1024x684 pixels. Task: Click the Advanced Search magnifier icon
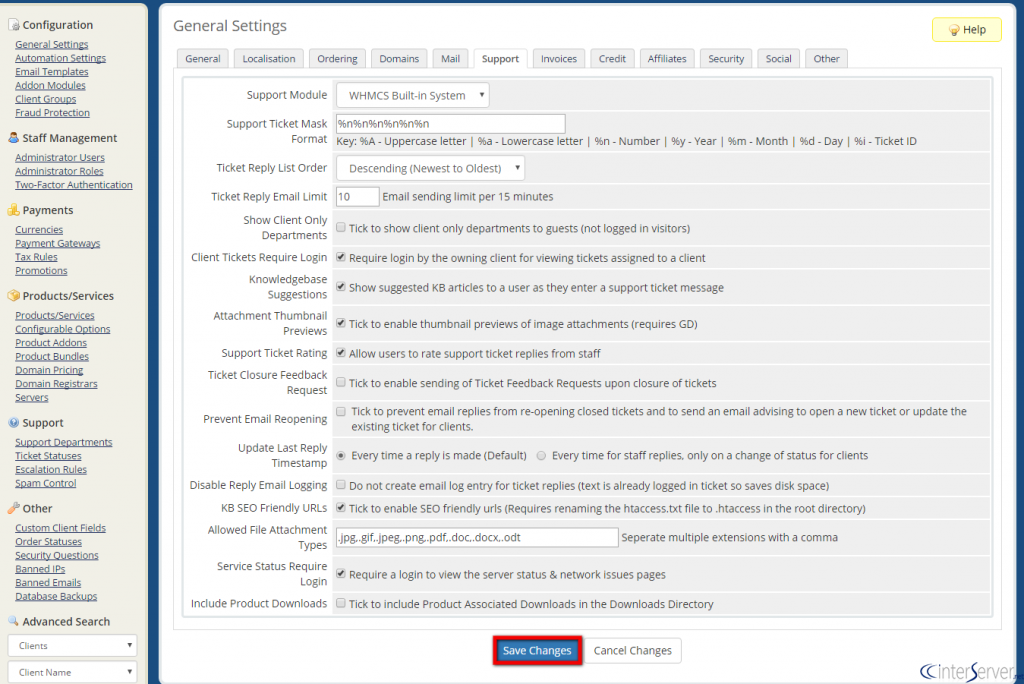(14, 621)
